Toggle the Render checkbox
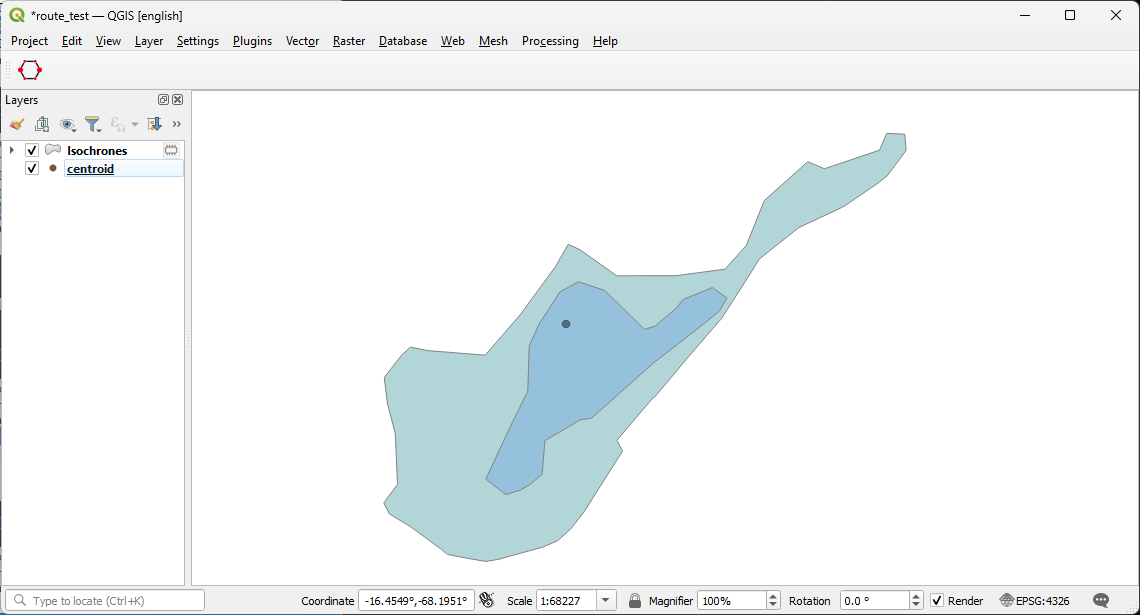The height and width of the screenshot is (615, 1140). click(x=937, y=600)
